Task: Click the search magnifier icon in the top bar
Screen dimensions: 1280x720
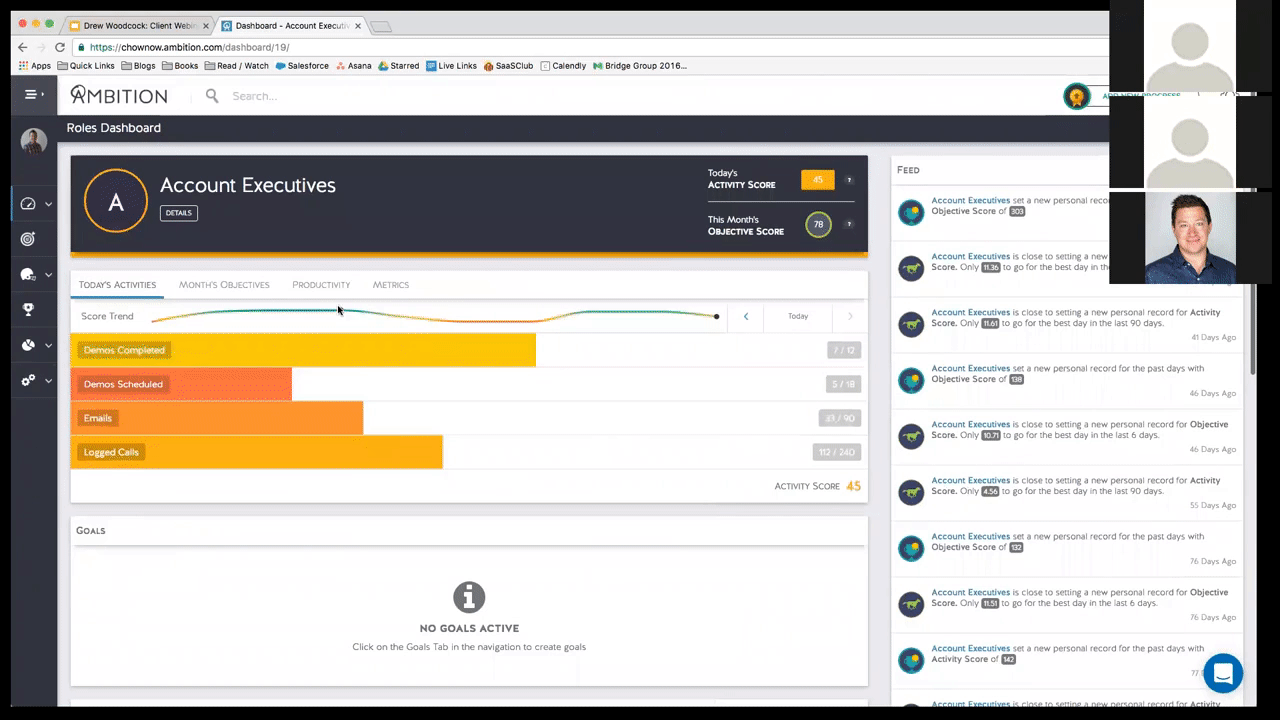Action: click(211, 95)
